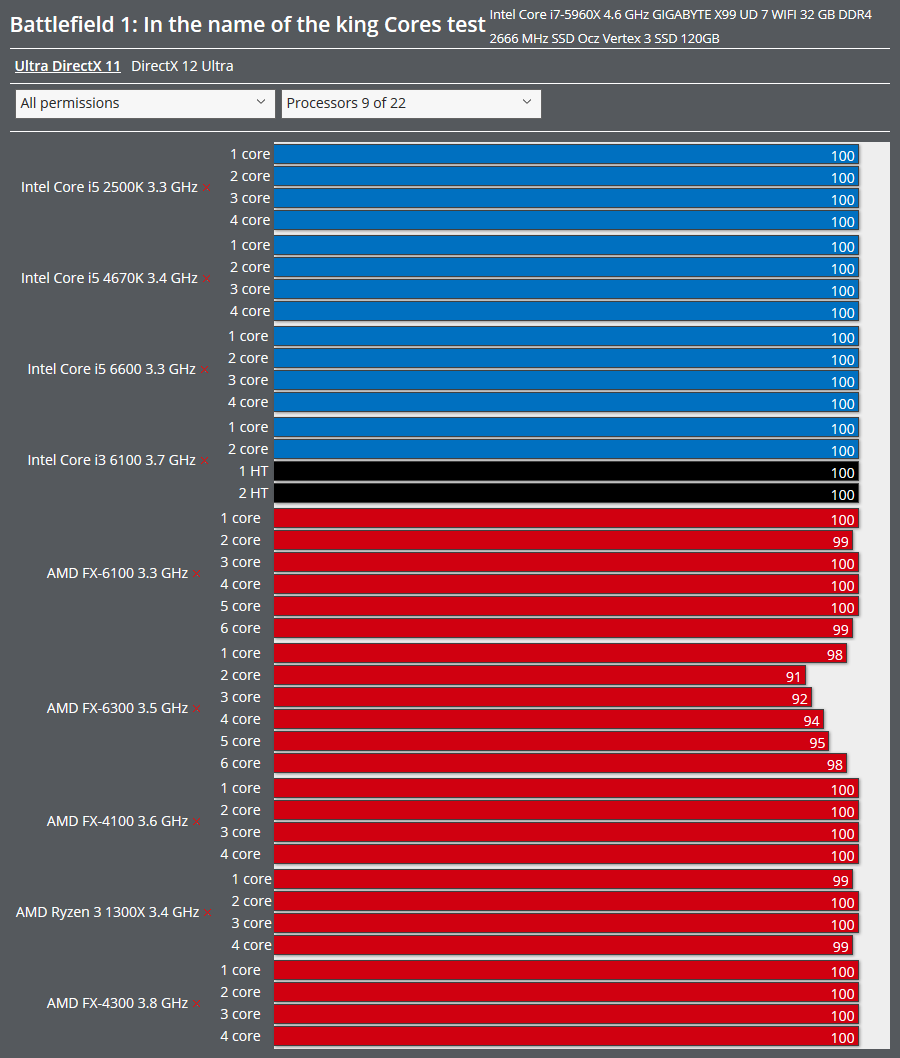This screenshot has width=900, height=1058.
Task: Click the 5 core label under FX-6100
Action: click(240, 607)
